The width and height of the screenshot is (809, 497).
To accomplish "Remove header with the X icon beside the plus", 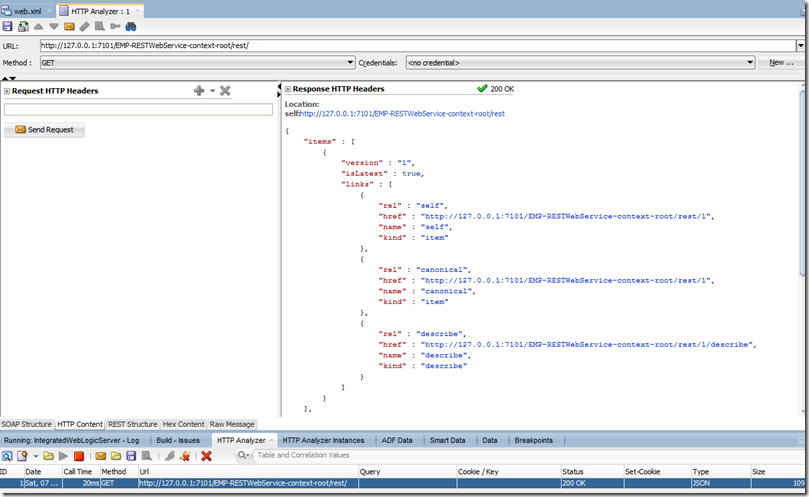I will pyautogui.click(x=225, y=91).
